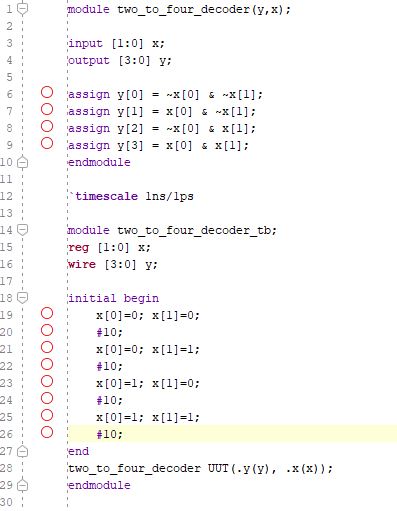This screenshot has width=397, height=511.
Task: Collapse two_to_four_decoder module at line 1
Action: [x=22, y=9]
